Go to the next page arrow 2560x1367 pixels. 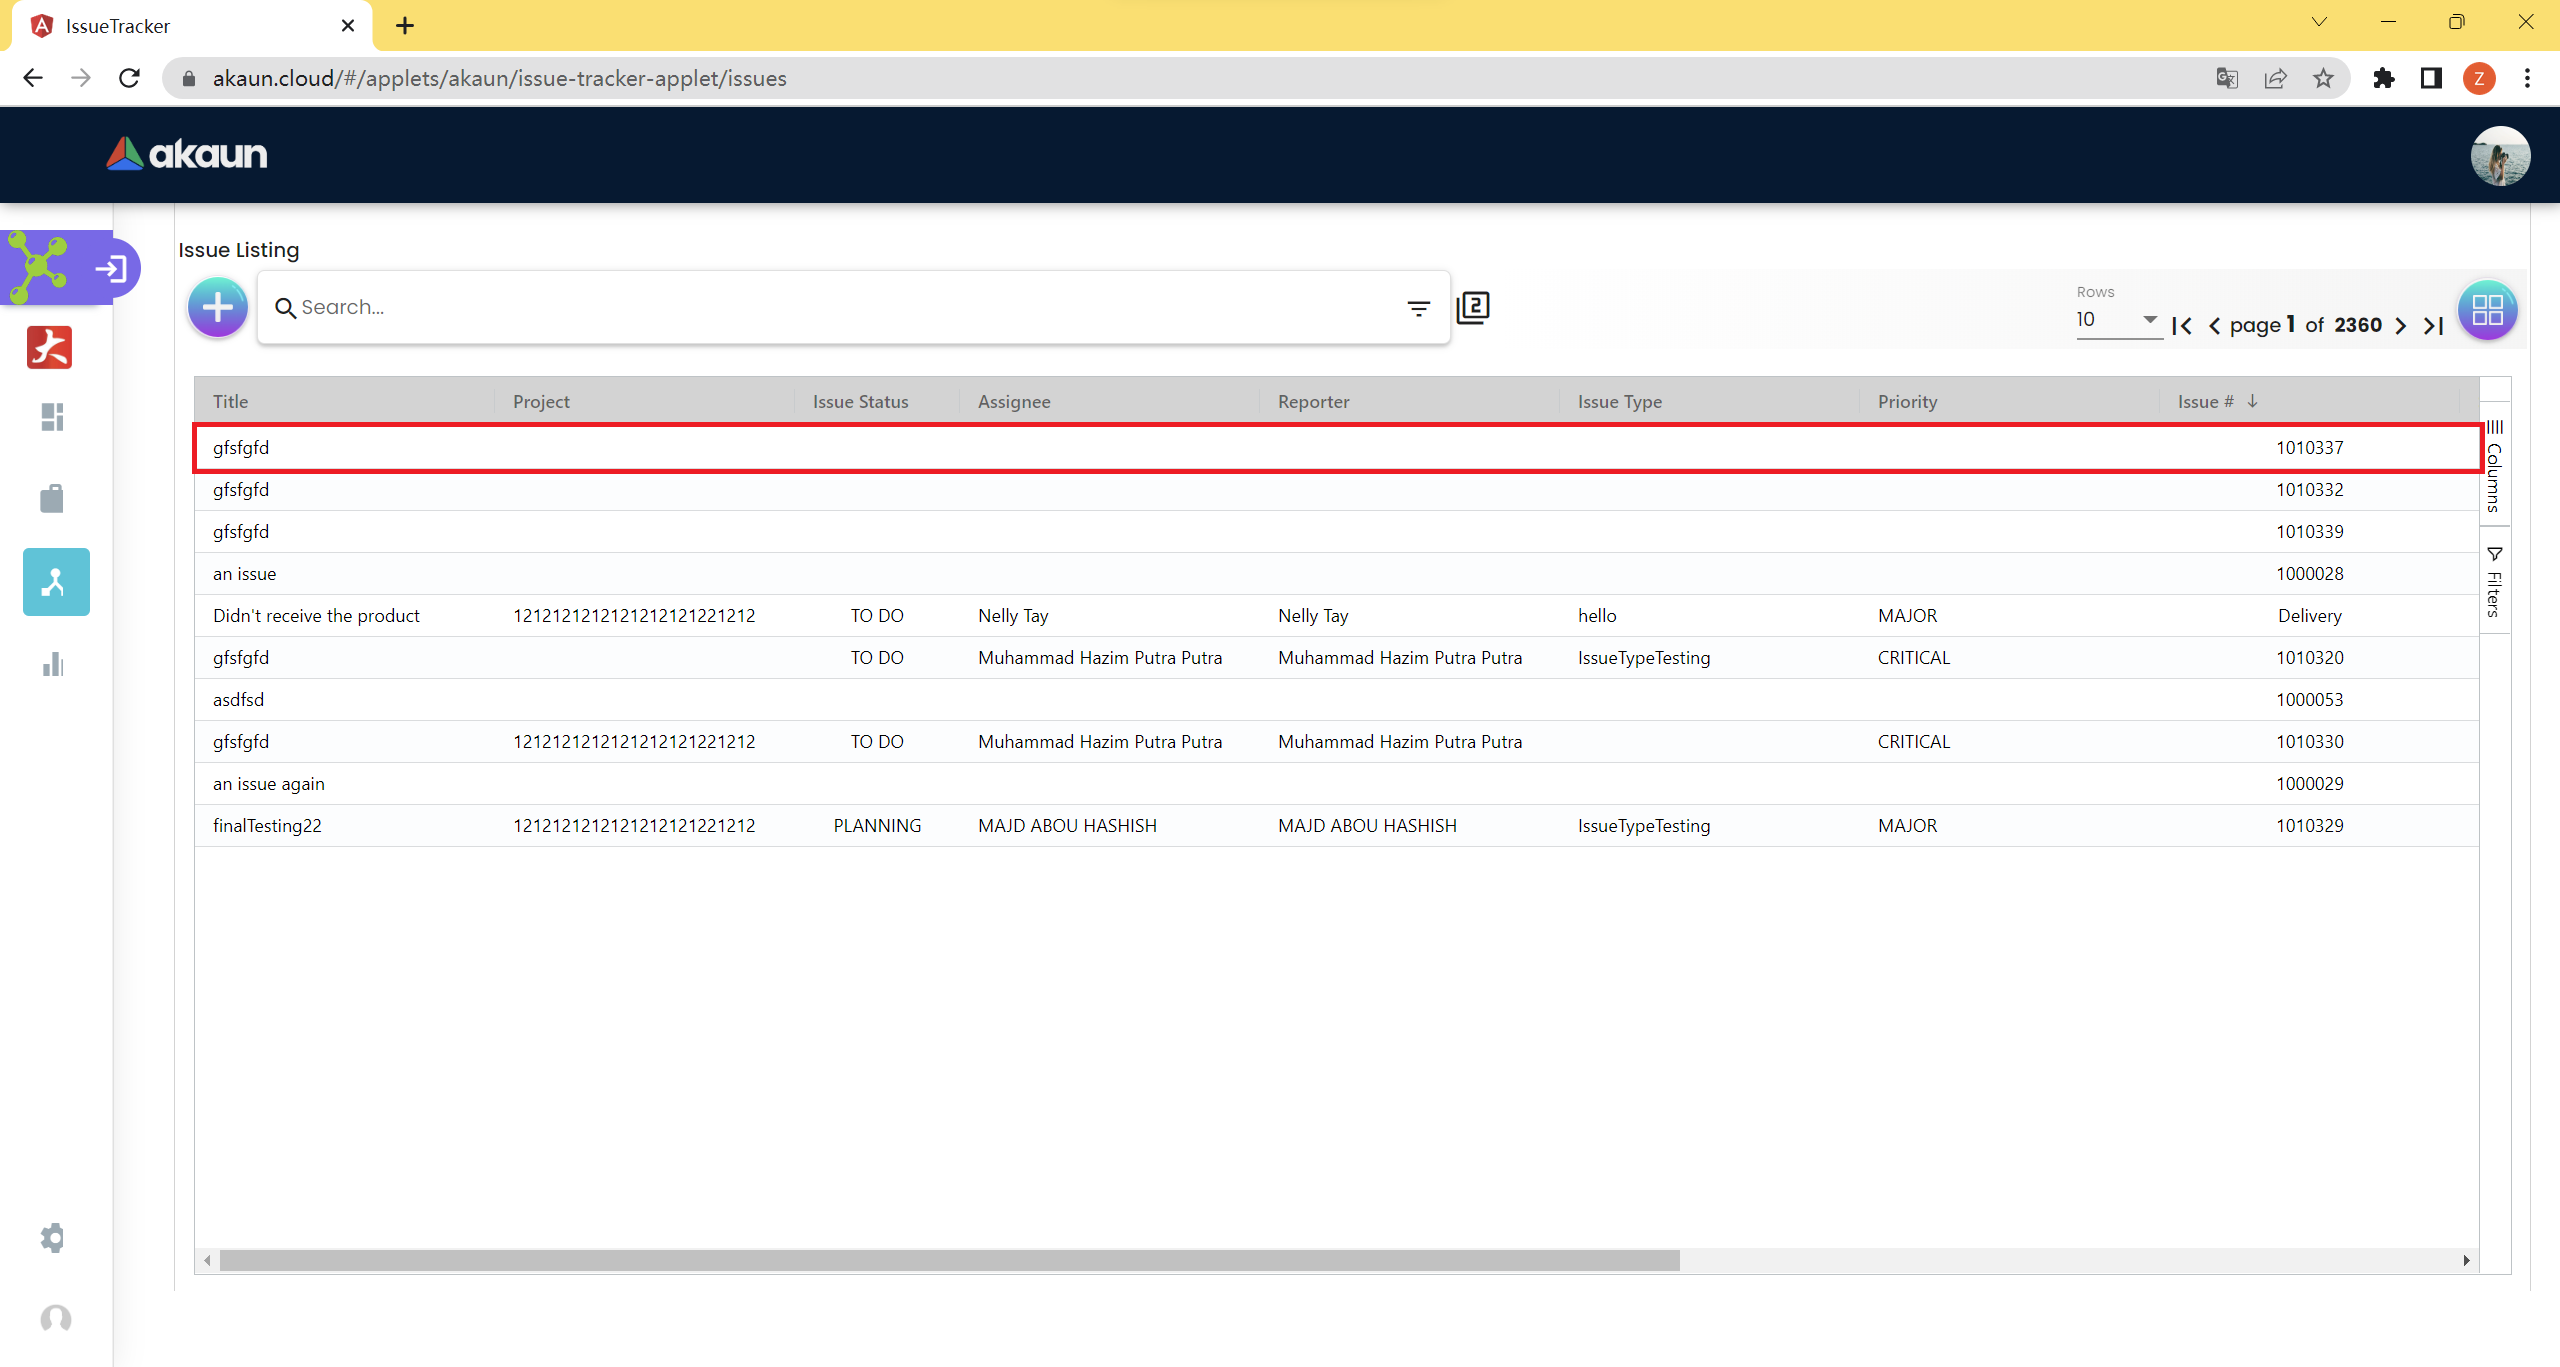(x=2400, y=326)
